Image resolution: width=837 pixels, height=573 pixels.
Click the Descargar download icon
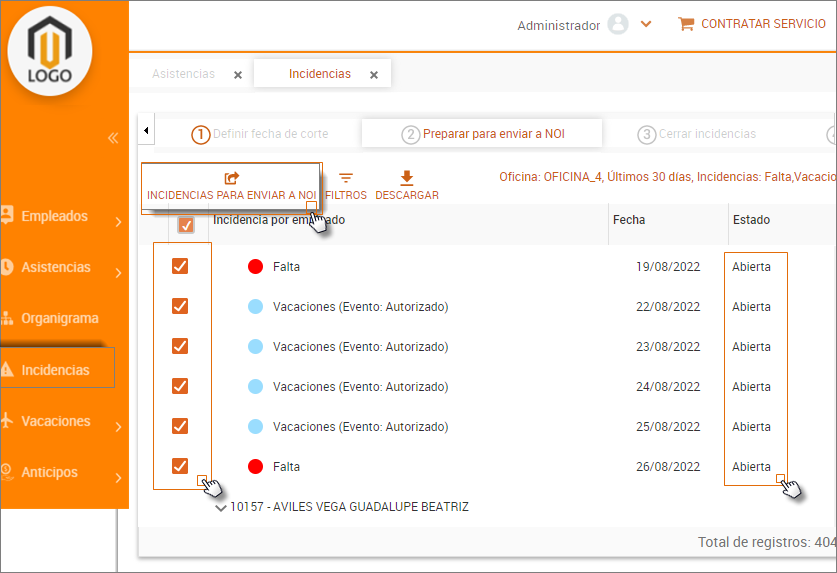(x=406, y=178)
